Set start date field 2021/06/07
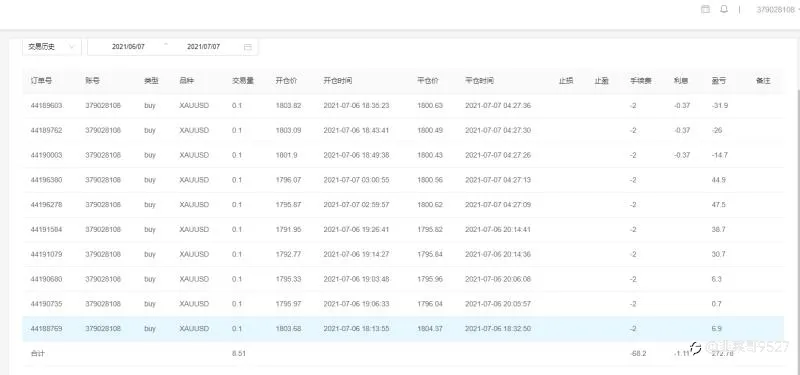The height and width of the screenshot is (375, 800). (x=128, y=46)
